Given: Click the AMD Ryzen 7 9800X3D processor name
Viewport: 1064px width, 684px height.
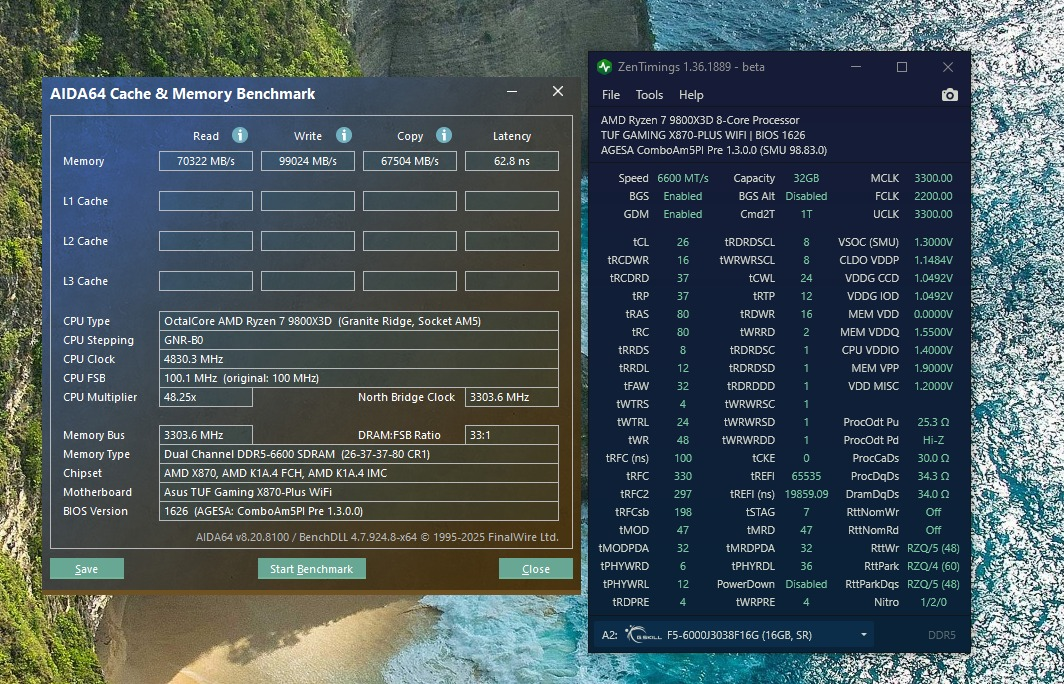Looking at the screenshot, I should coord(700,120).
